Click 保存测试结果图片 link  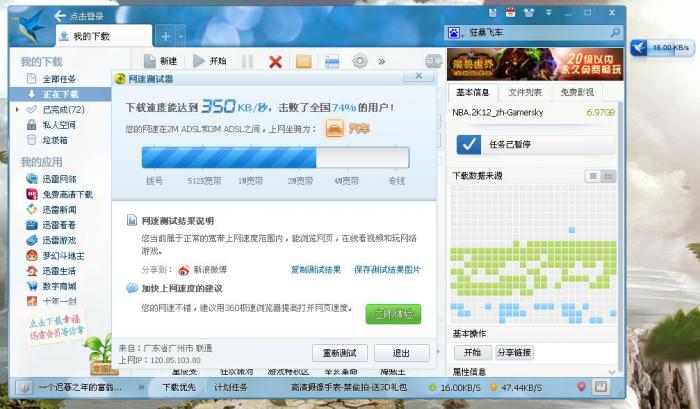click(387, 270)
